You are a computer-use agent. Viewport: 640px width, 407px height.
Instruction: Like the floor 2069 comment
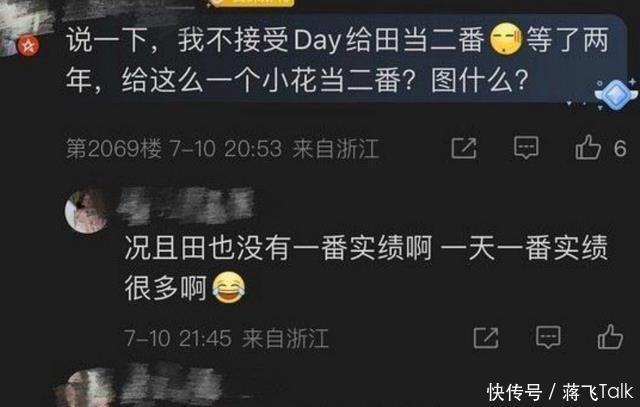click(588, 147)
